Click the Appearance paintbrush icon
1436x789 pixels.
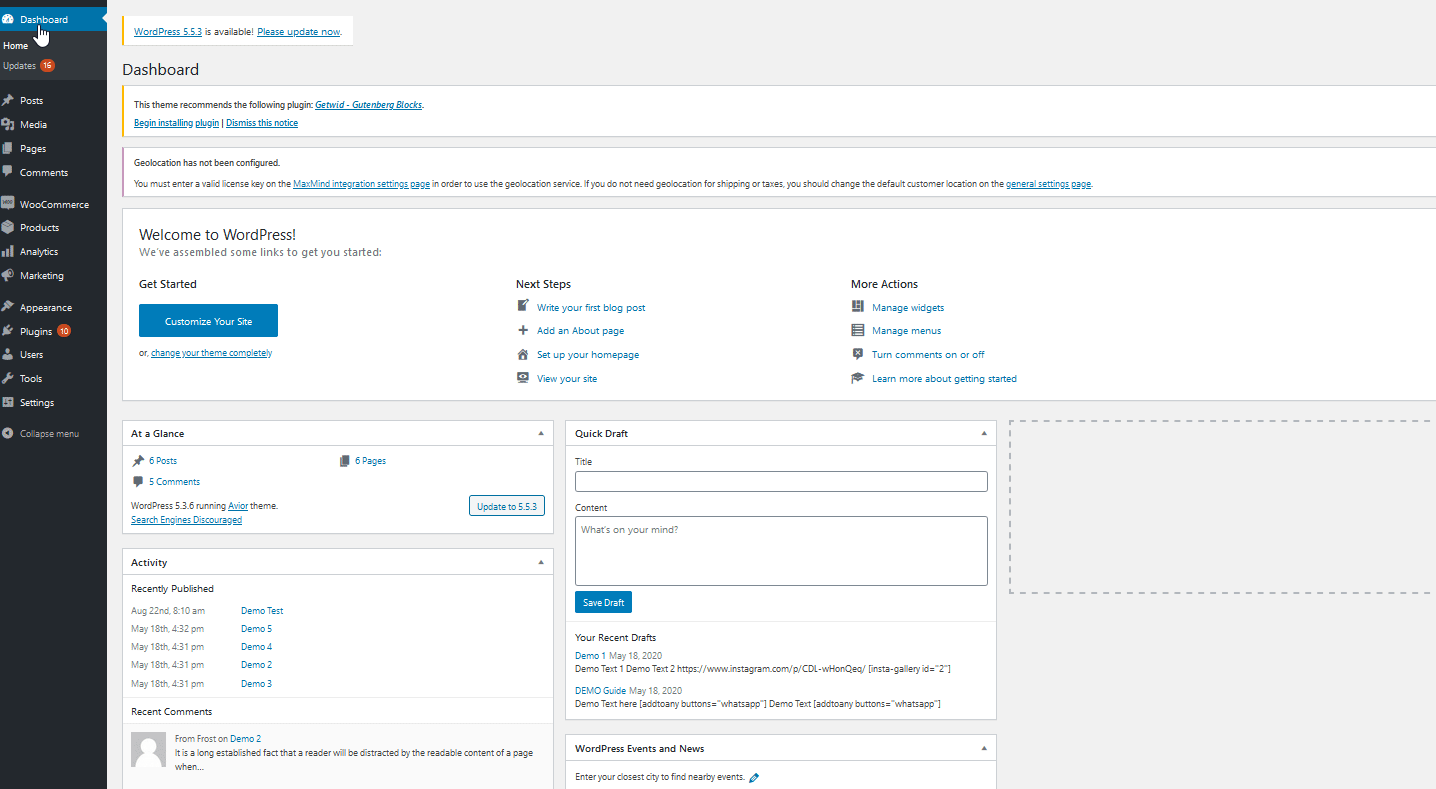(8, 307)
